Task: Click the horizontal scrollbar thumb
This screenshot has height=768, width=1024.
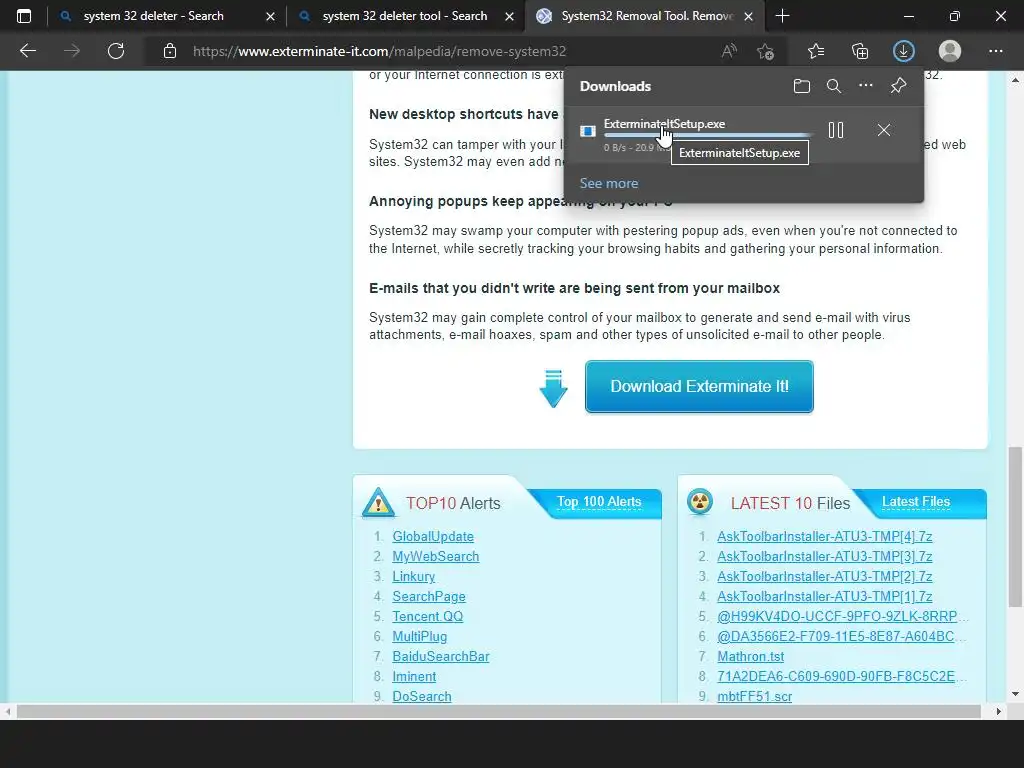Action: 499,711
